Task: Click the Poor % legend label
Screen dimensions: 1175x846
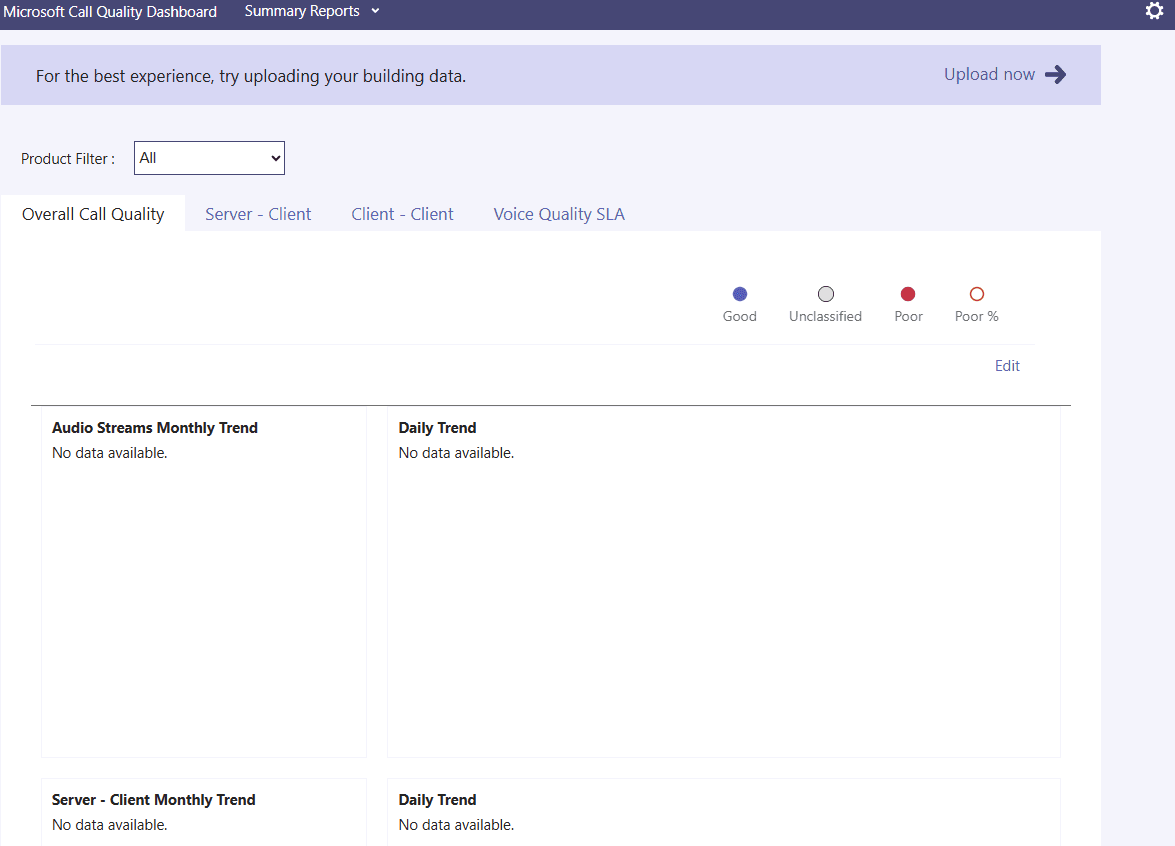Action: pos(976,316)
